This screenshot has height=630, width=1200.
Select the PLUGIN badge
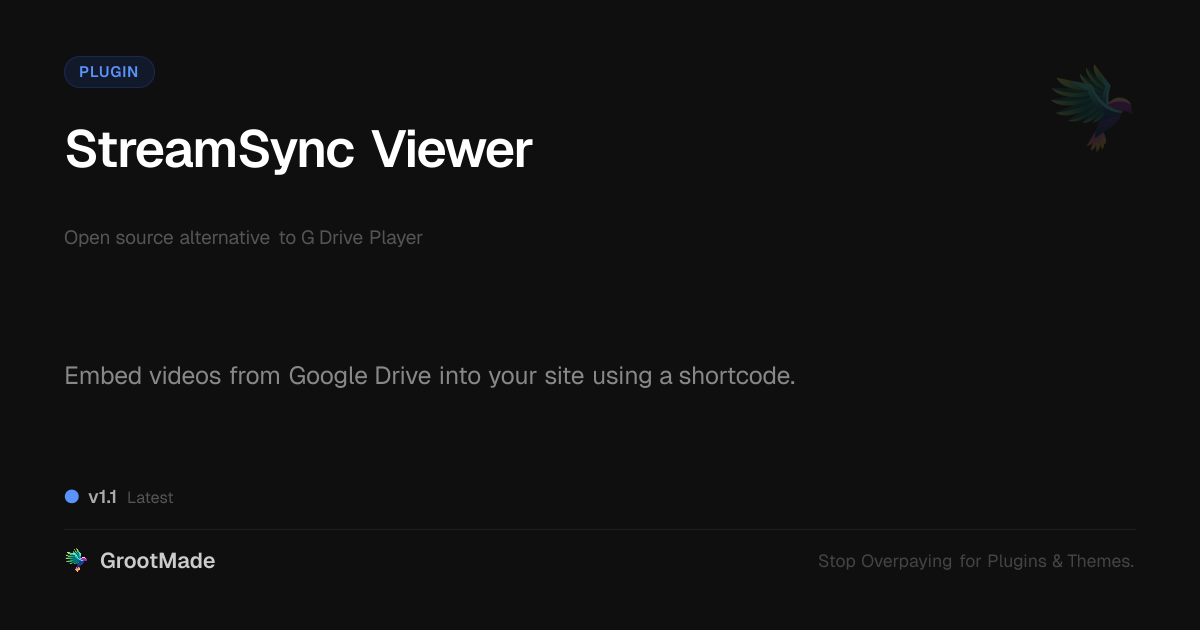pos(109,72)
